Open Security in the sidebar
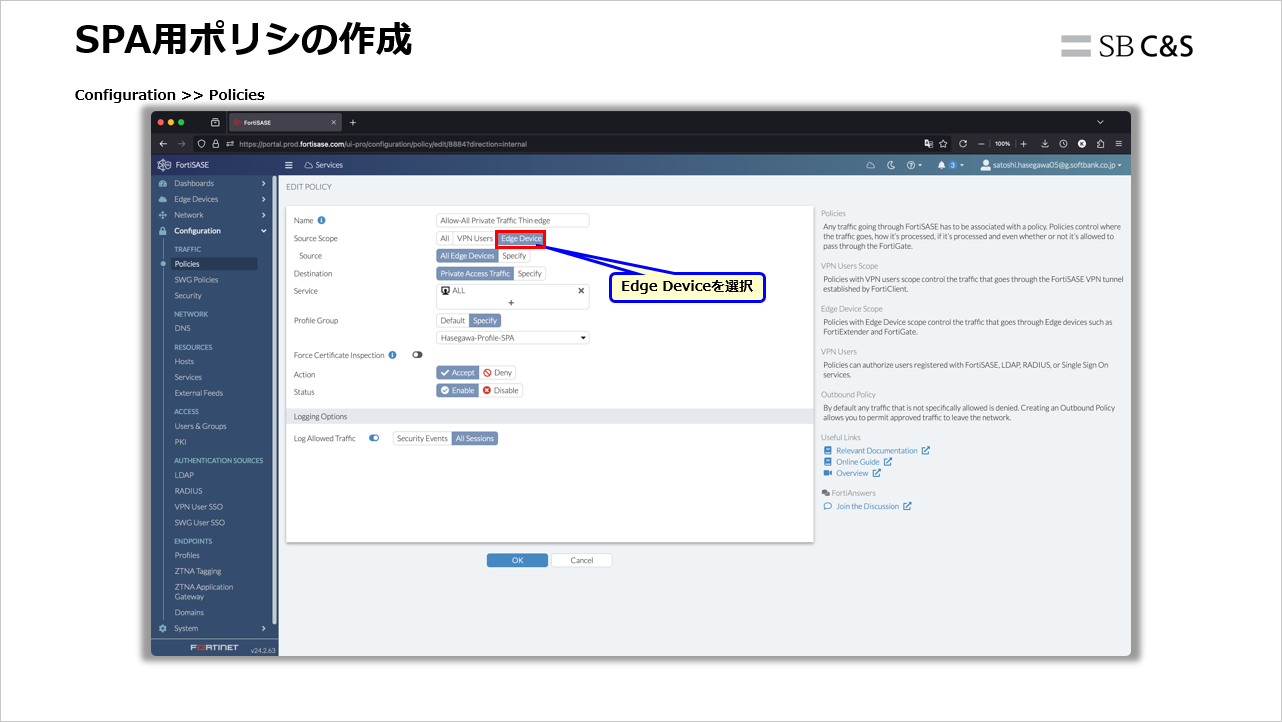 [188, 296]
